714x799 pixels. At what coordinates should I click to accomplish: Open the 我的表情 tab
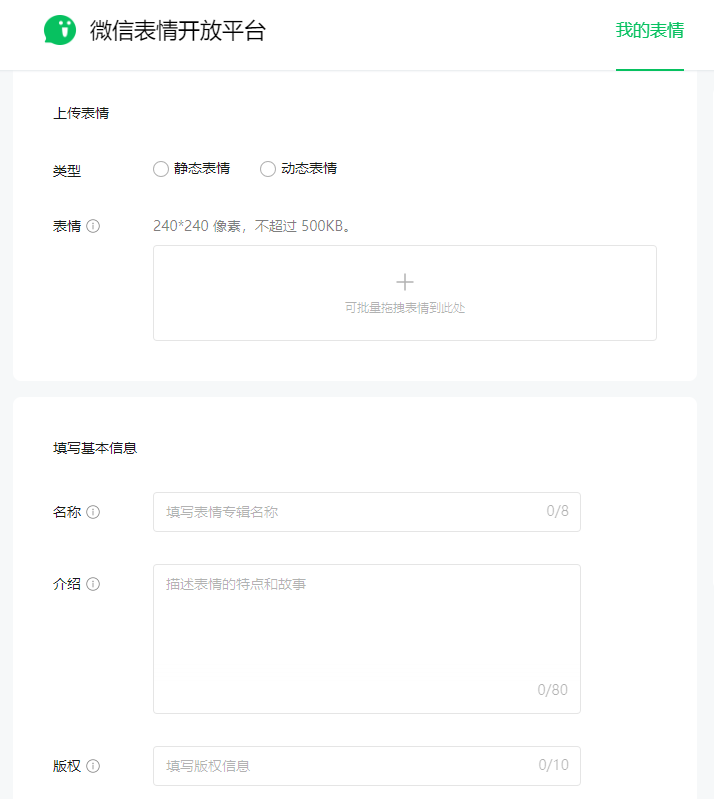click(649, 31)
